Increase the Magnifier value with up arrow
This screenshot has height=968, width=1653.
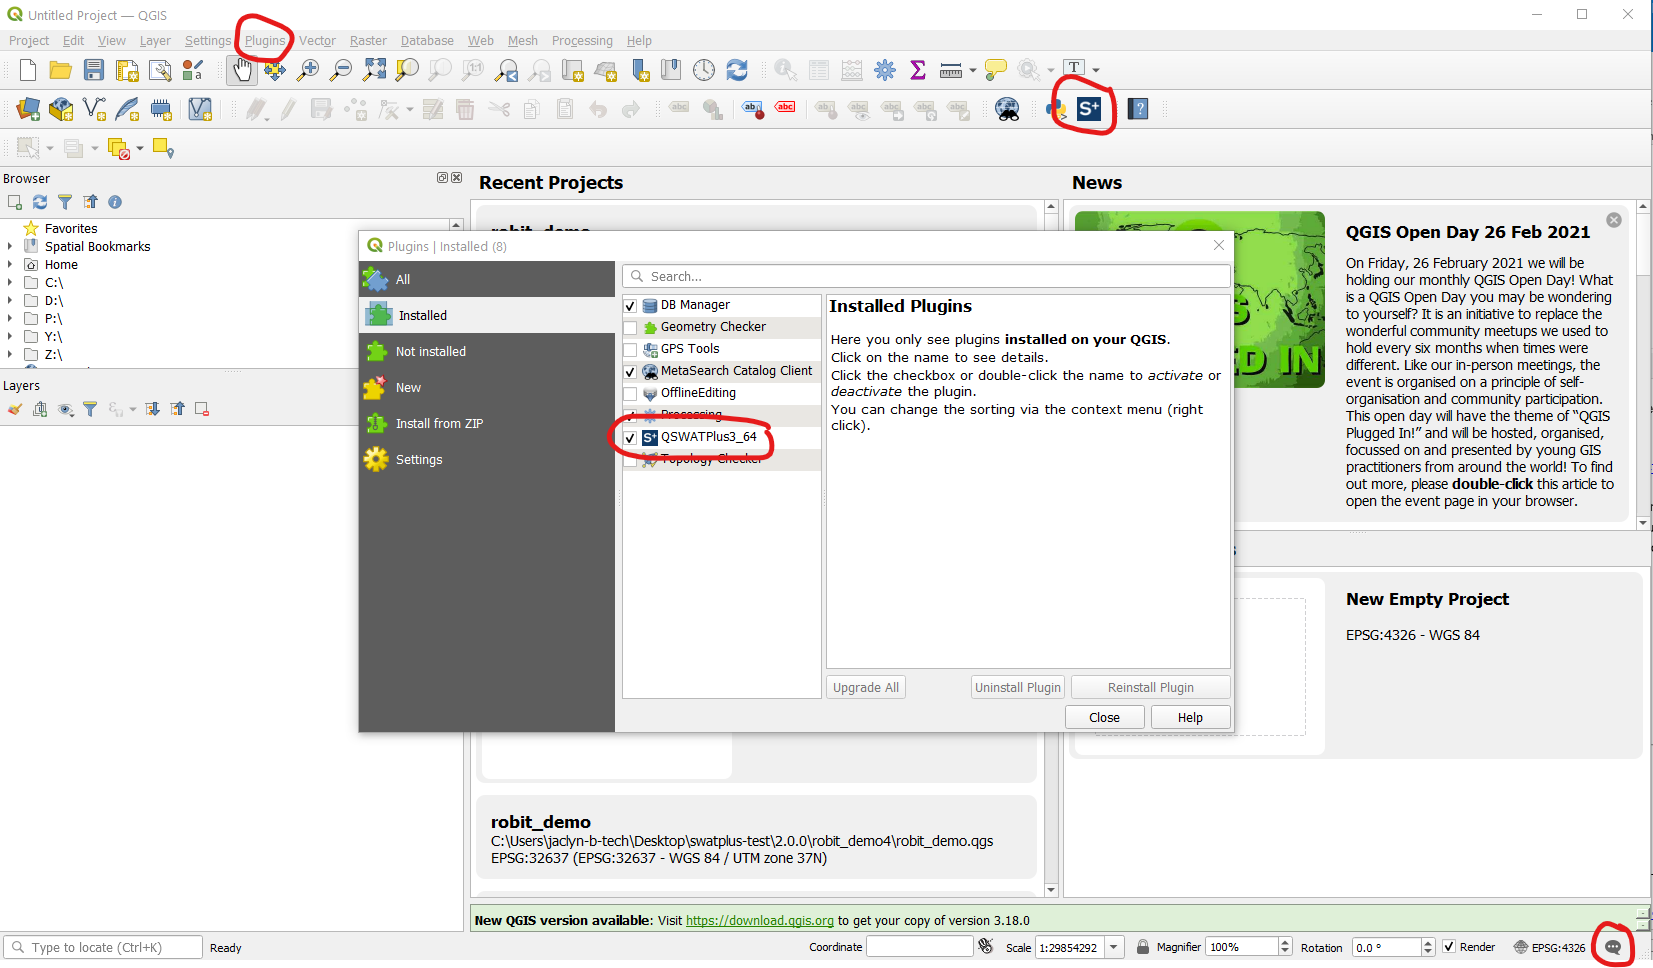[x=1285, y=942]
